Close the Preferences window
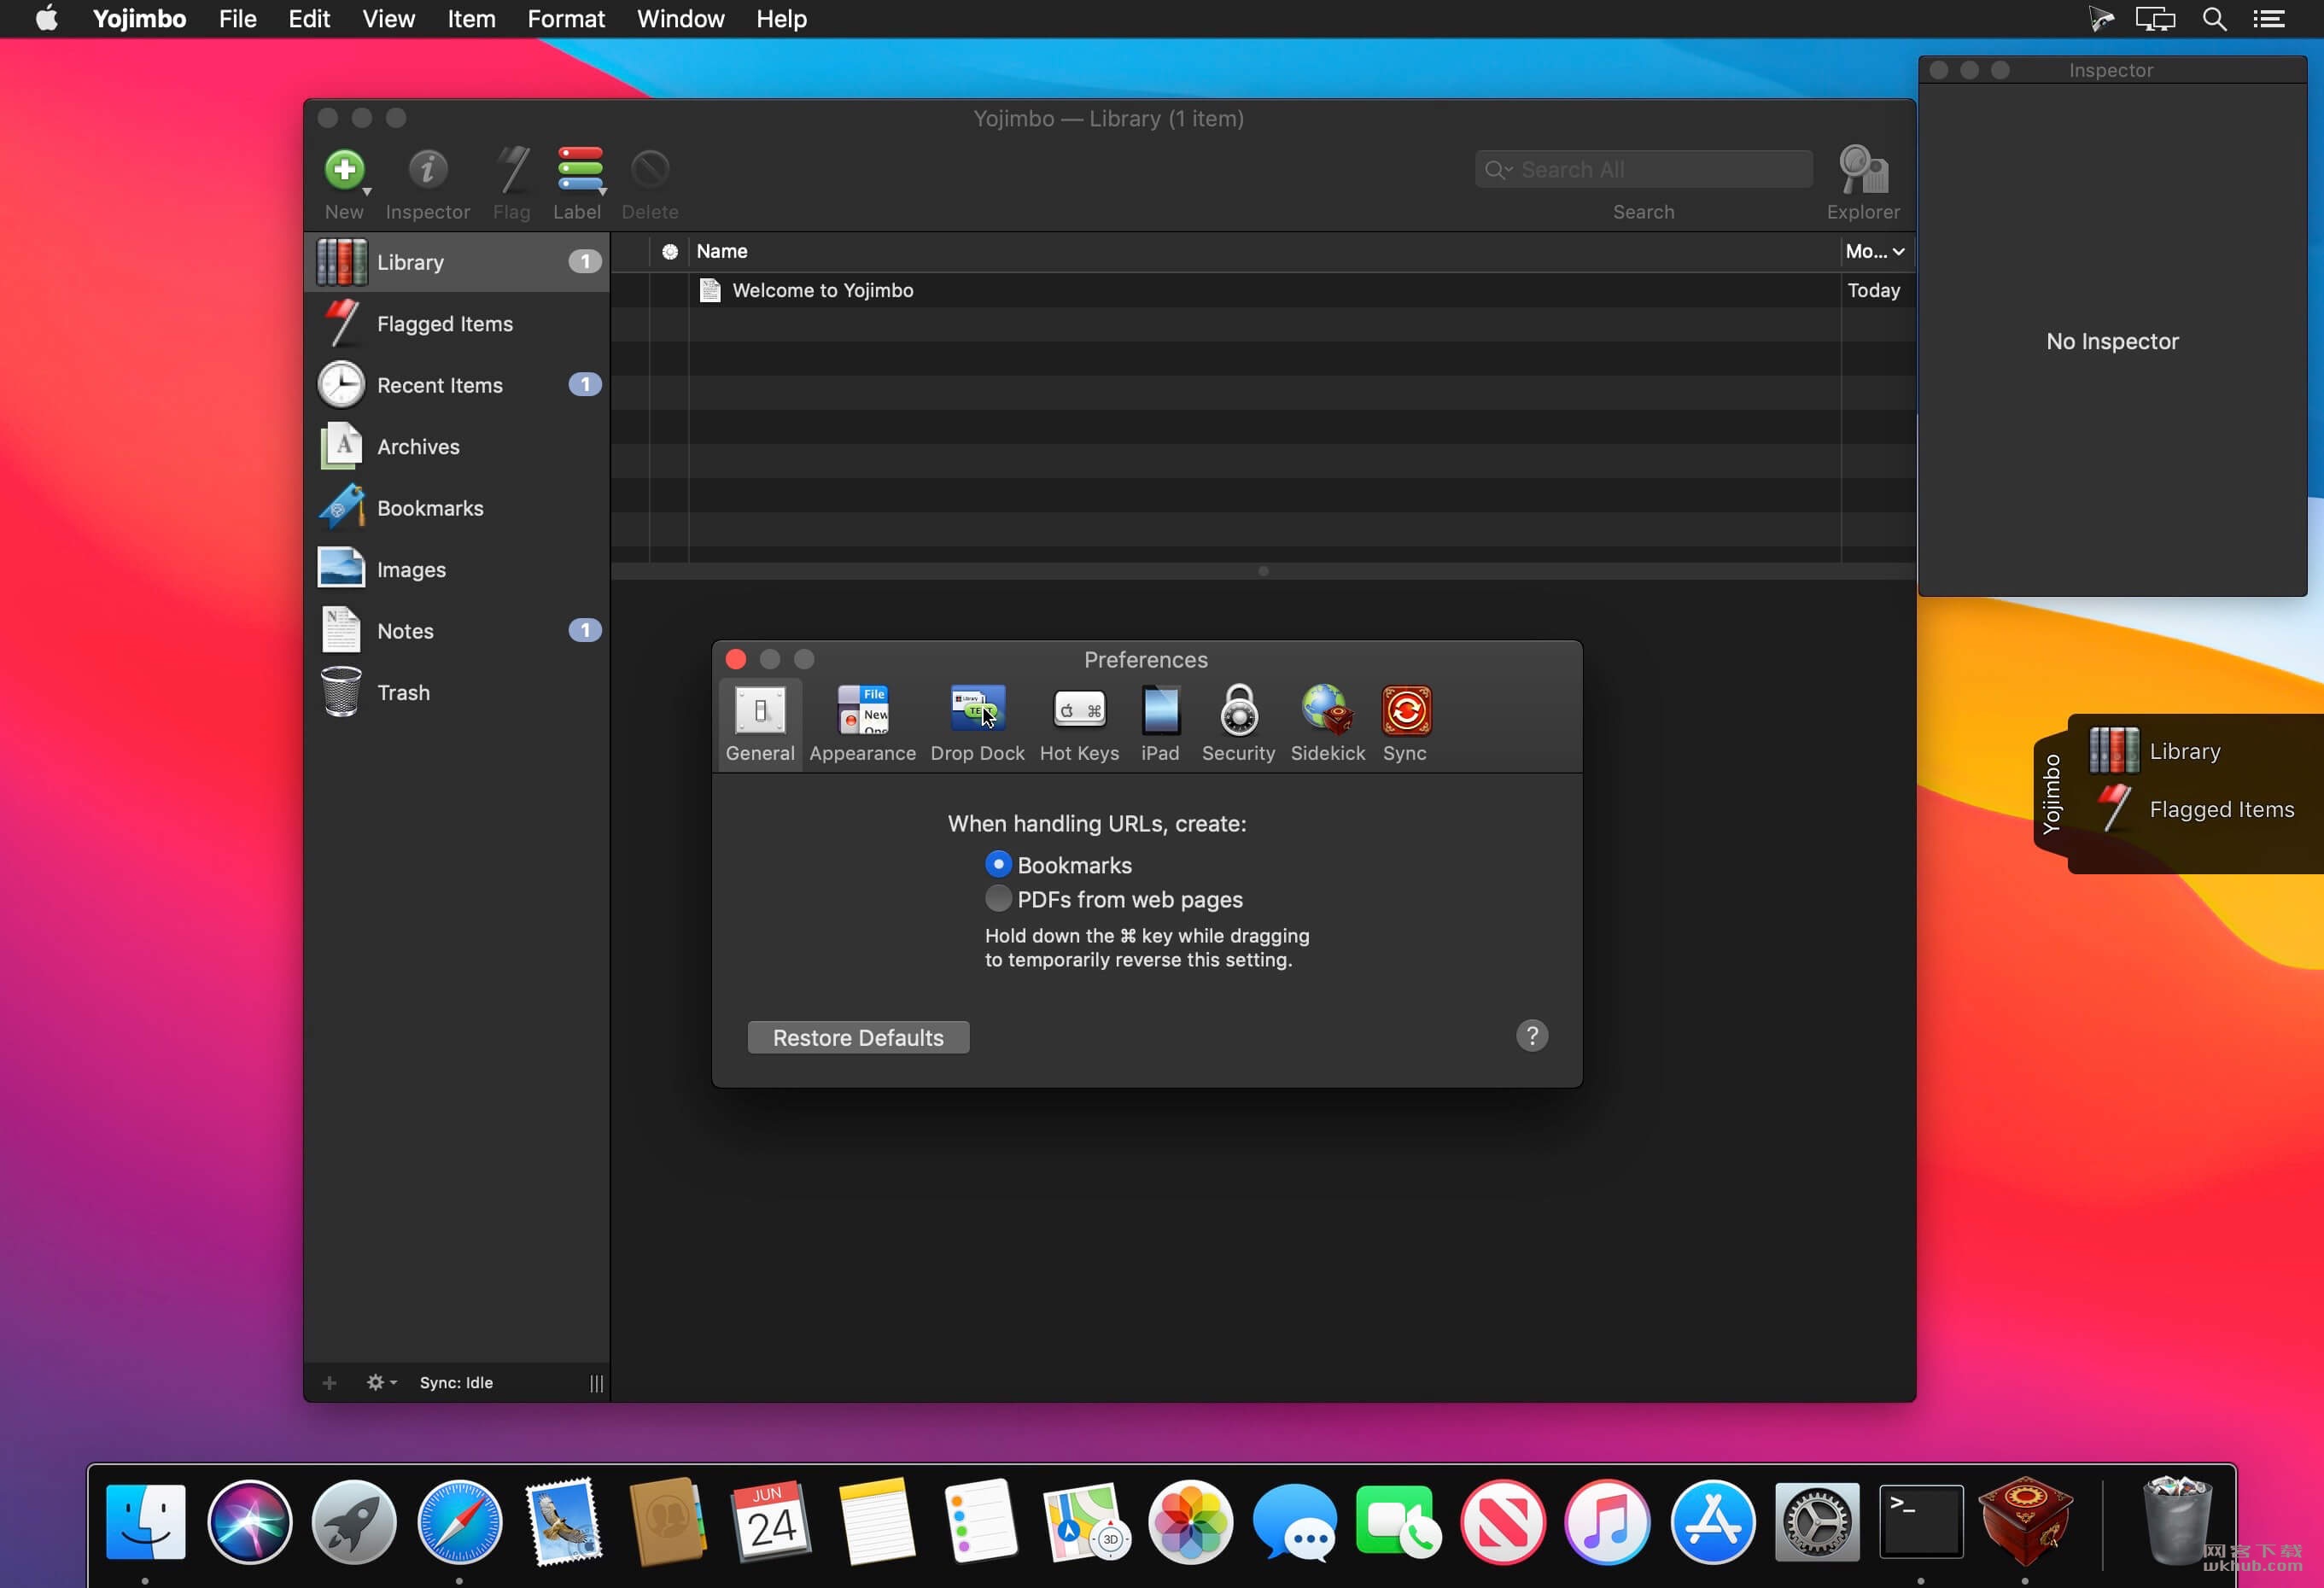2324x1588 pixels. pyautogui.click(x=736, y=659)
